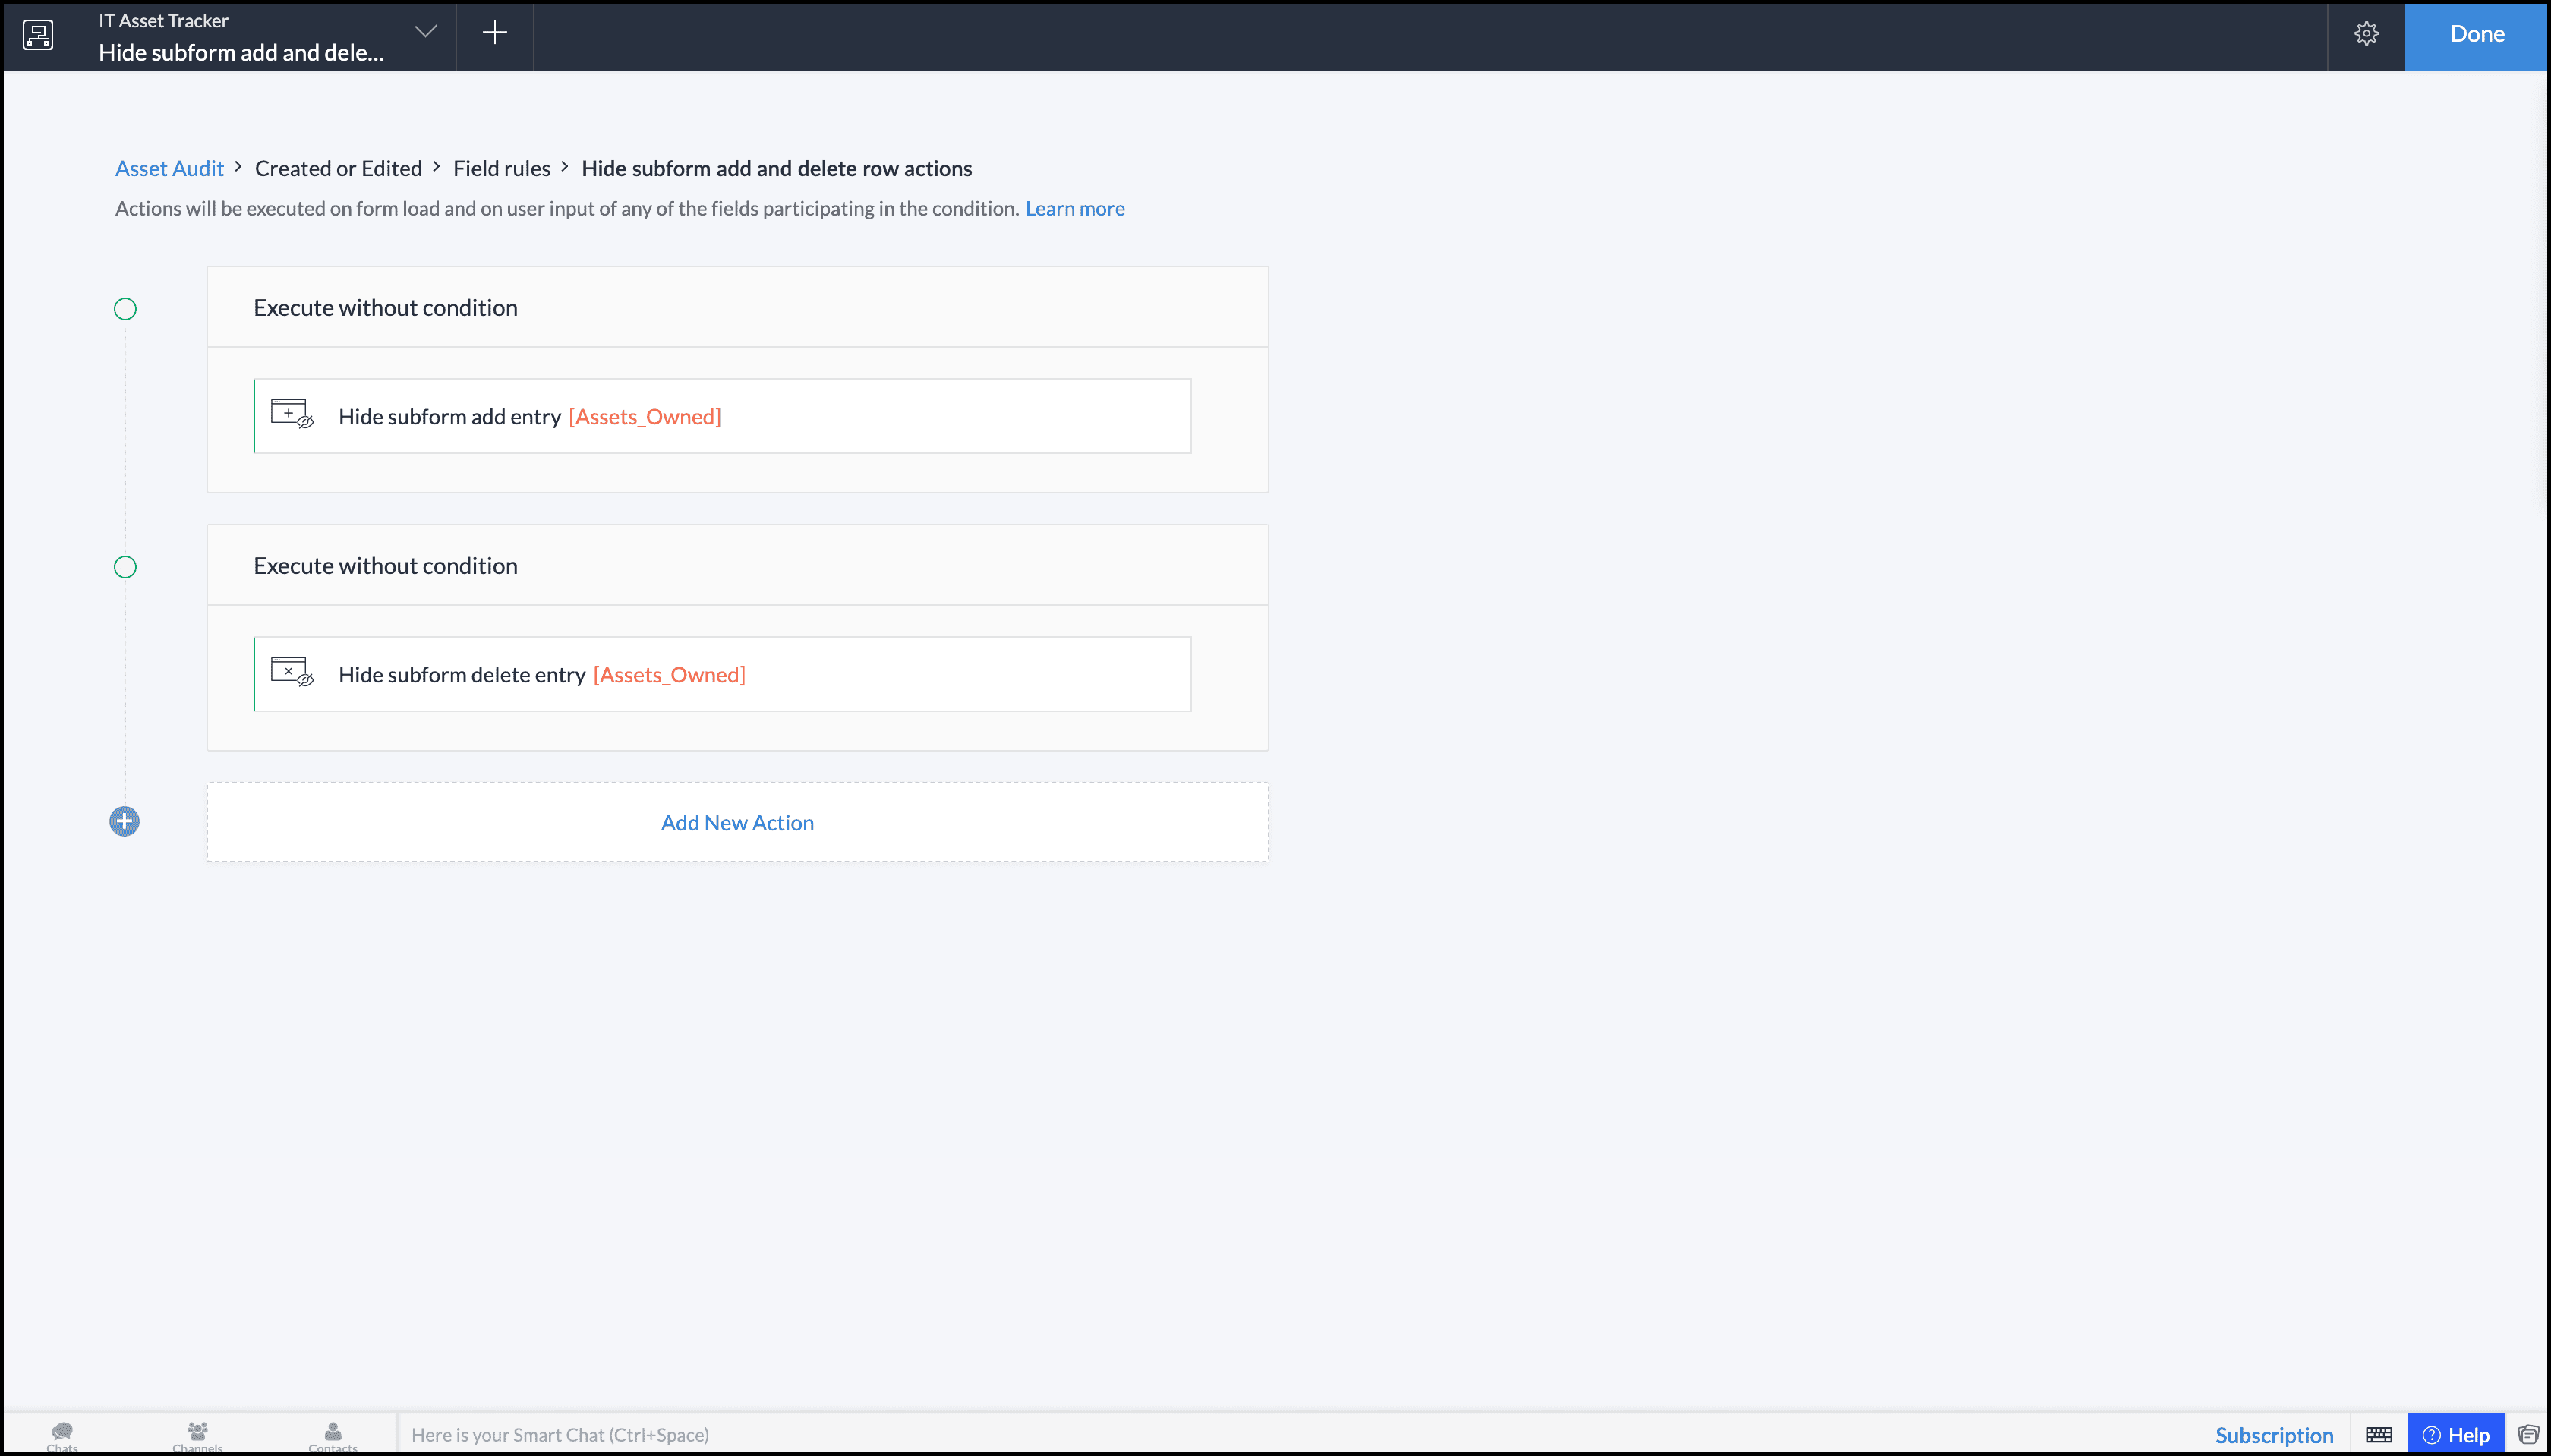Open settings gear icon
This screenshot has width=2551, height=1456.
pyautogui.click(x=2366, y=34)
